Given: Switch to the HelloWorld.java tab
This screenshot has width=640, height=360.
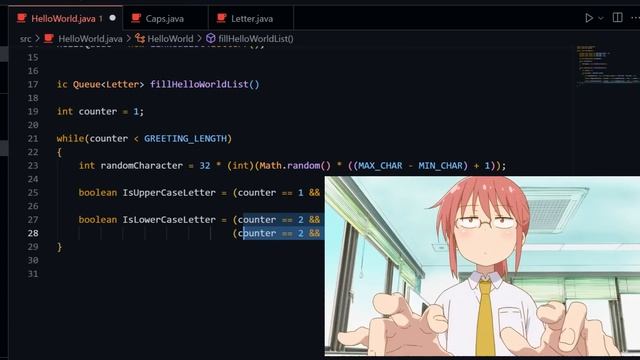Looking at the screenshot, I should pyautogui.click(x=66, y=18).
